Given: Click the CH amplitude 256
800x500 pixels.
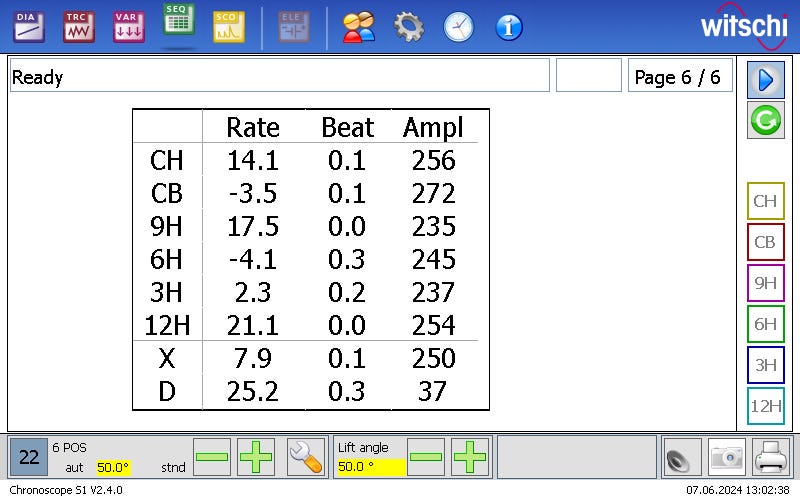Looking at the screenshot, I should (433, 160).
